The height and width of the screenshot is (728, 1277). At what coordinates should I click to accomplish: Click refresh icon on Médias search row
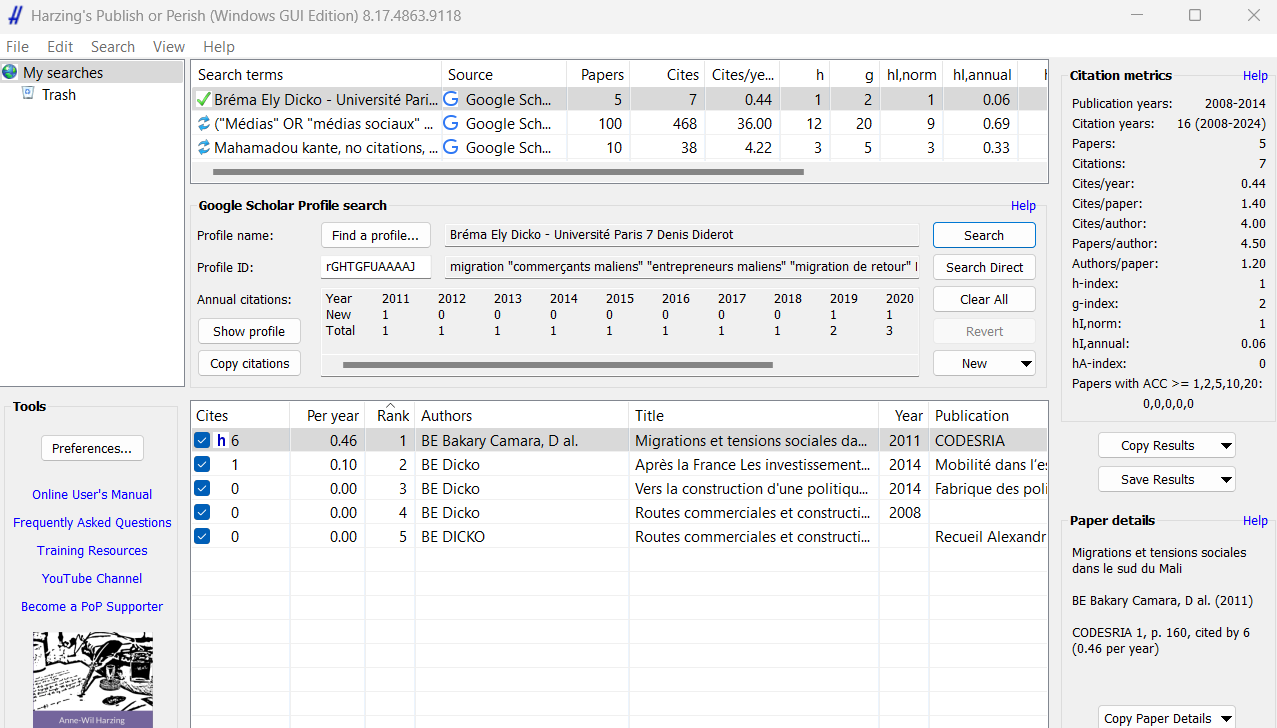pyautogui.click(x=203, y=124)
